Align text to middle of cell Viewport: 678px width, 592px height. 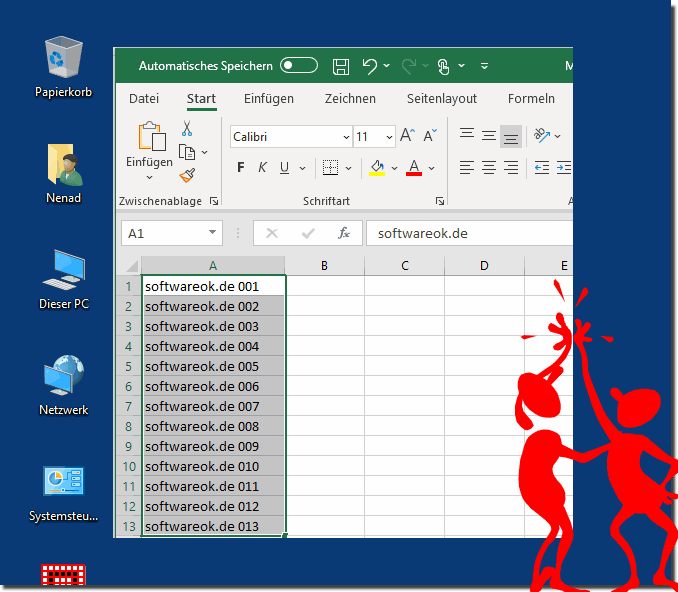coord(489,136)
